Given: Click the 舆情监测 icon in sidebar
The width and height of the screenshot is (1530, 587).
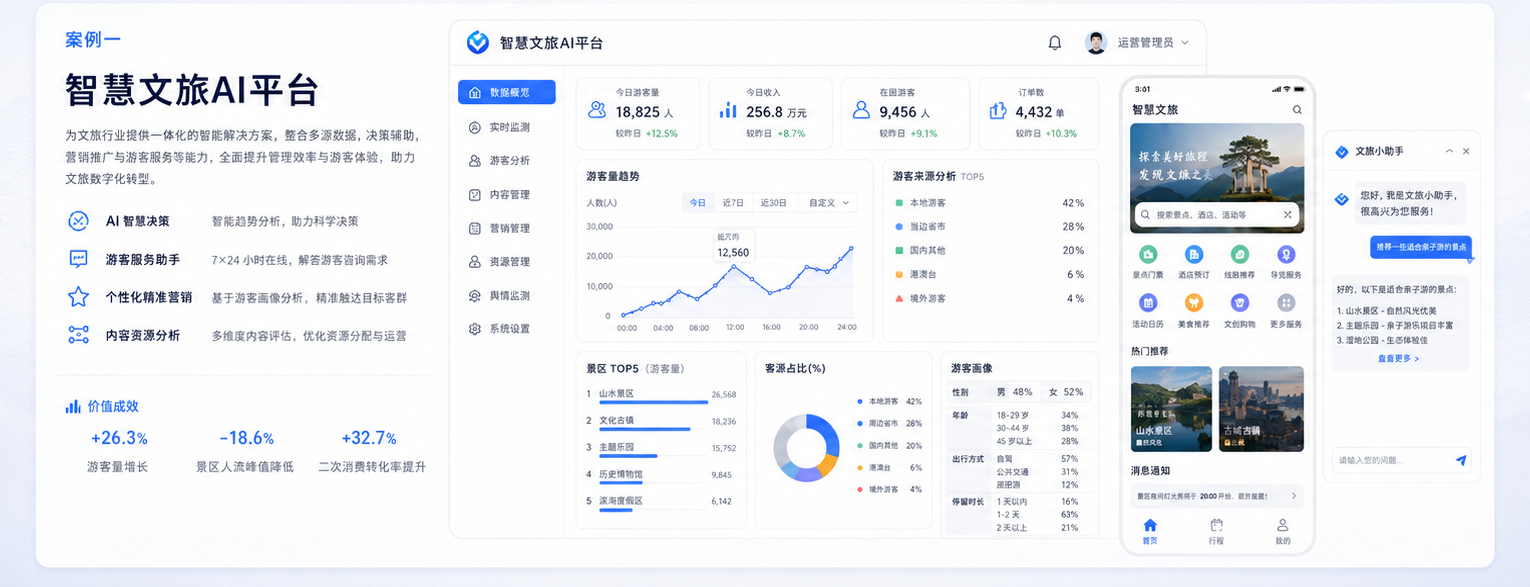Looking at the screenshot, I should (x=475, y=296).
